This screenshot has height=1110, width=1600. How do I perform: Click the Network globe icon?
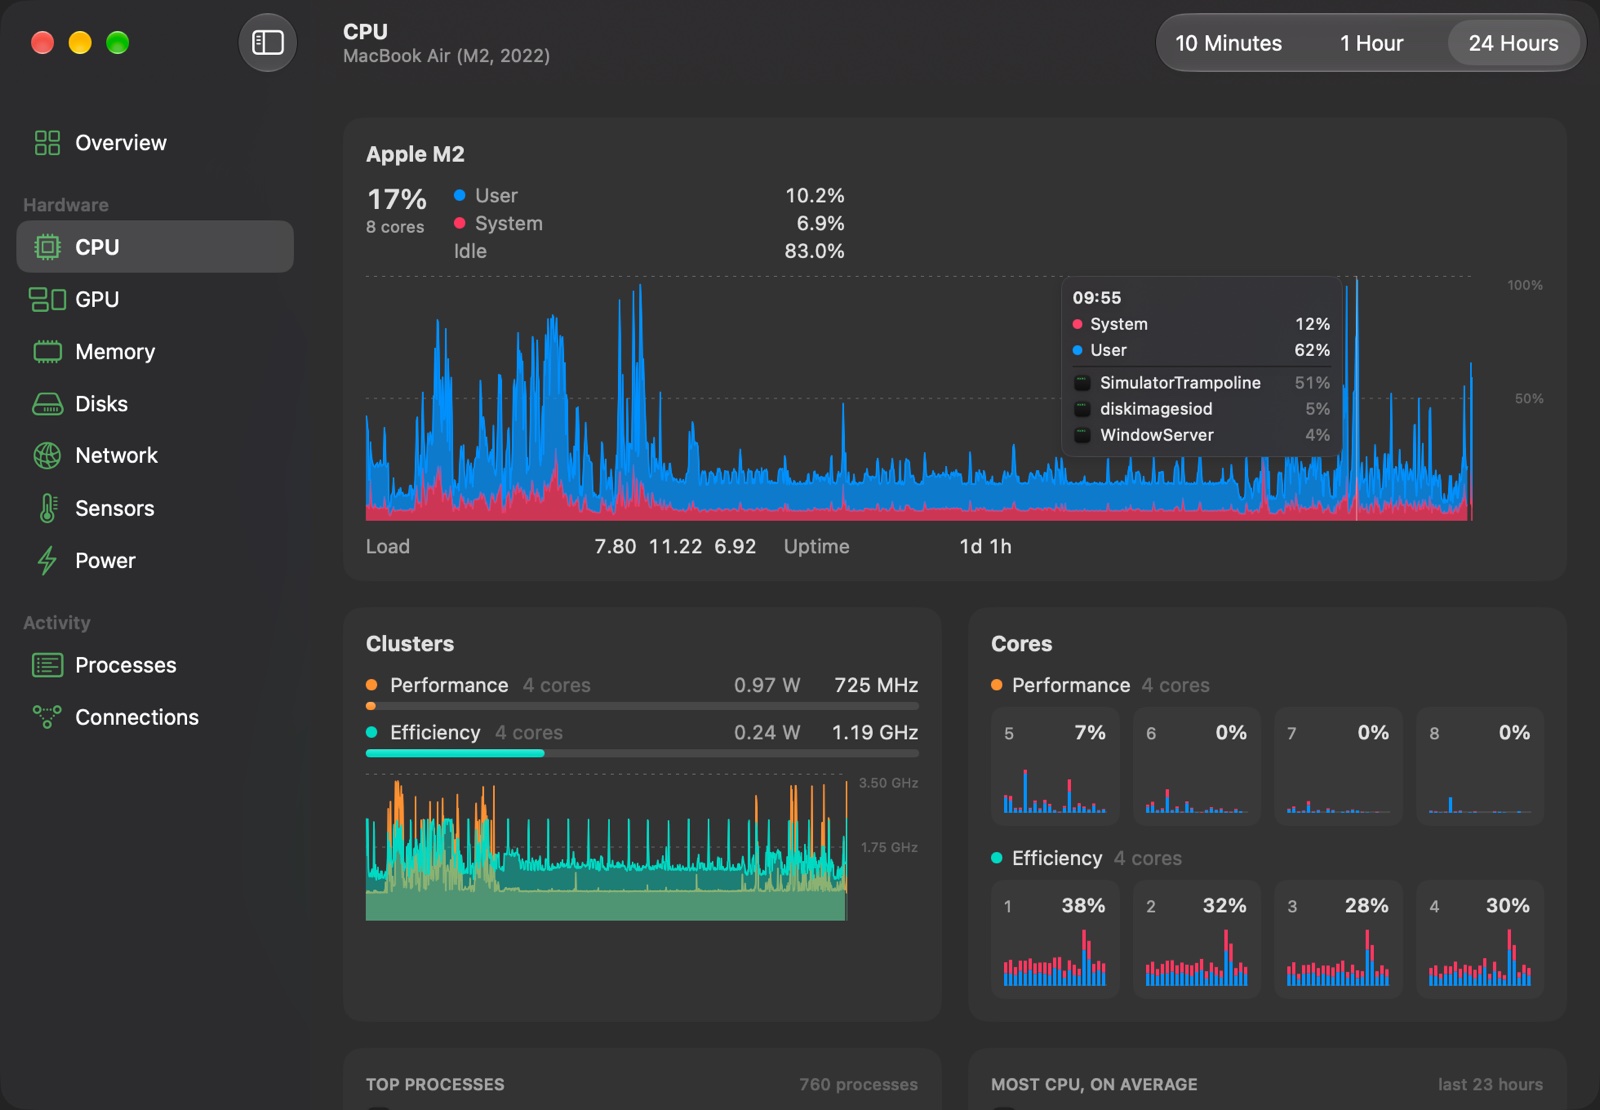click(47, 456)
